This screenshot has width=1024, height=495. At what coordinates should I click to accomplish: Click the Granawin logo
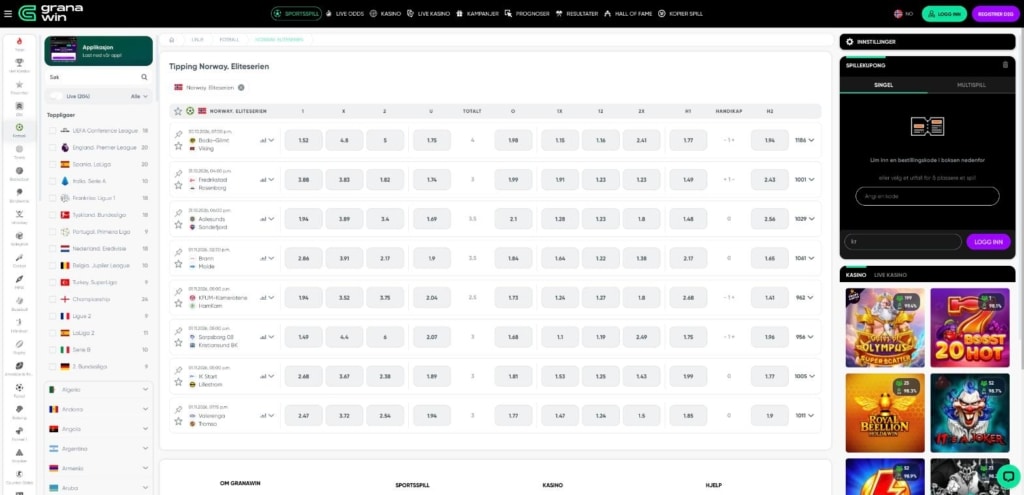pyautogui.click(x=50, y=12)
